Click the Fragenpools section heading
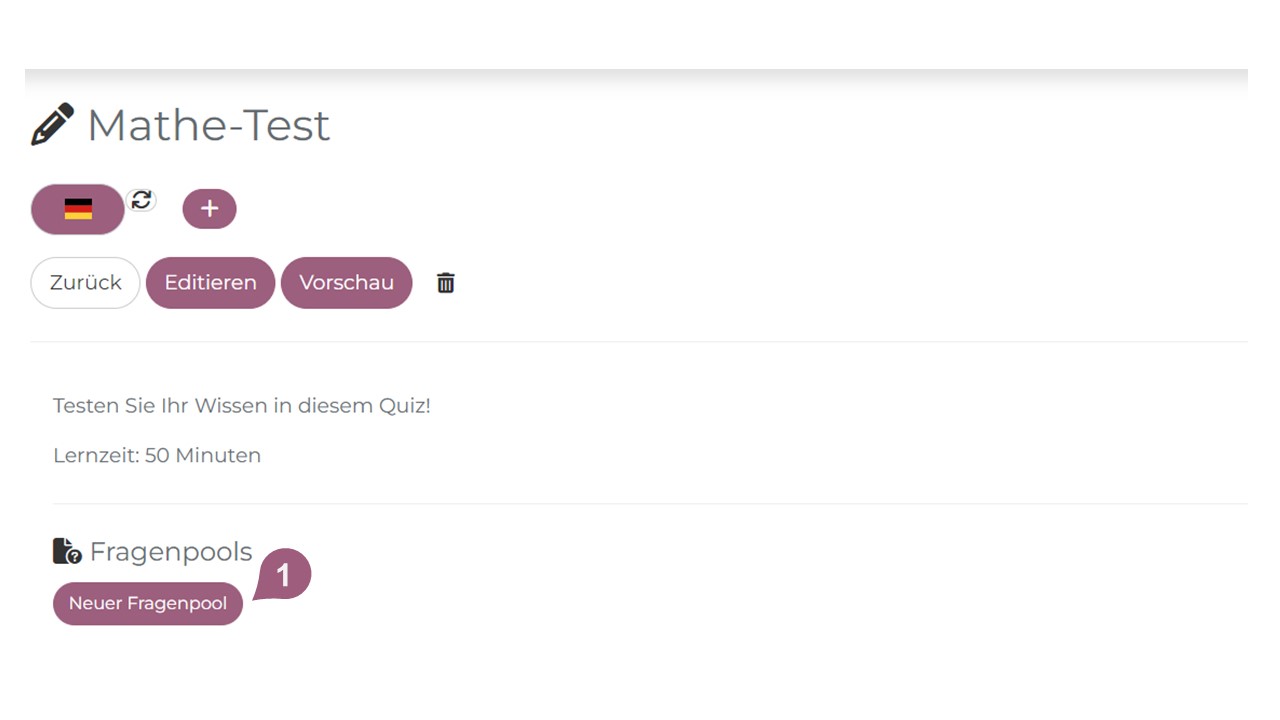 point(171,552)
